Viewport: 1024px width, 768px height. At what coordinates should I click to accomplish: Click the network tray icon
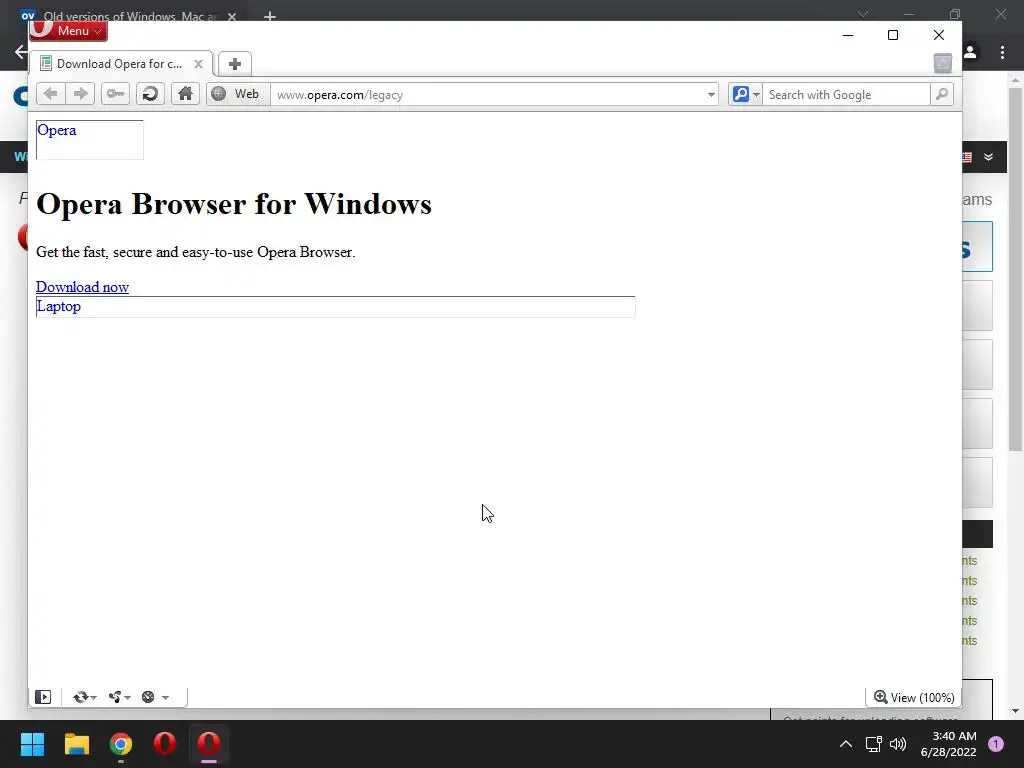pos(874,744)
